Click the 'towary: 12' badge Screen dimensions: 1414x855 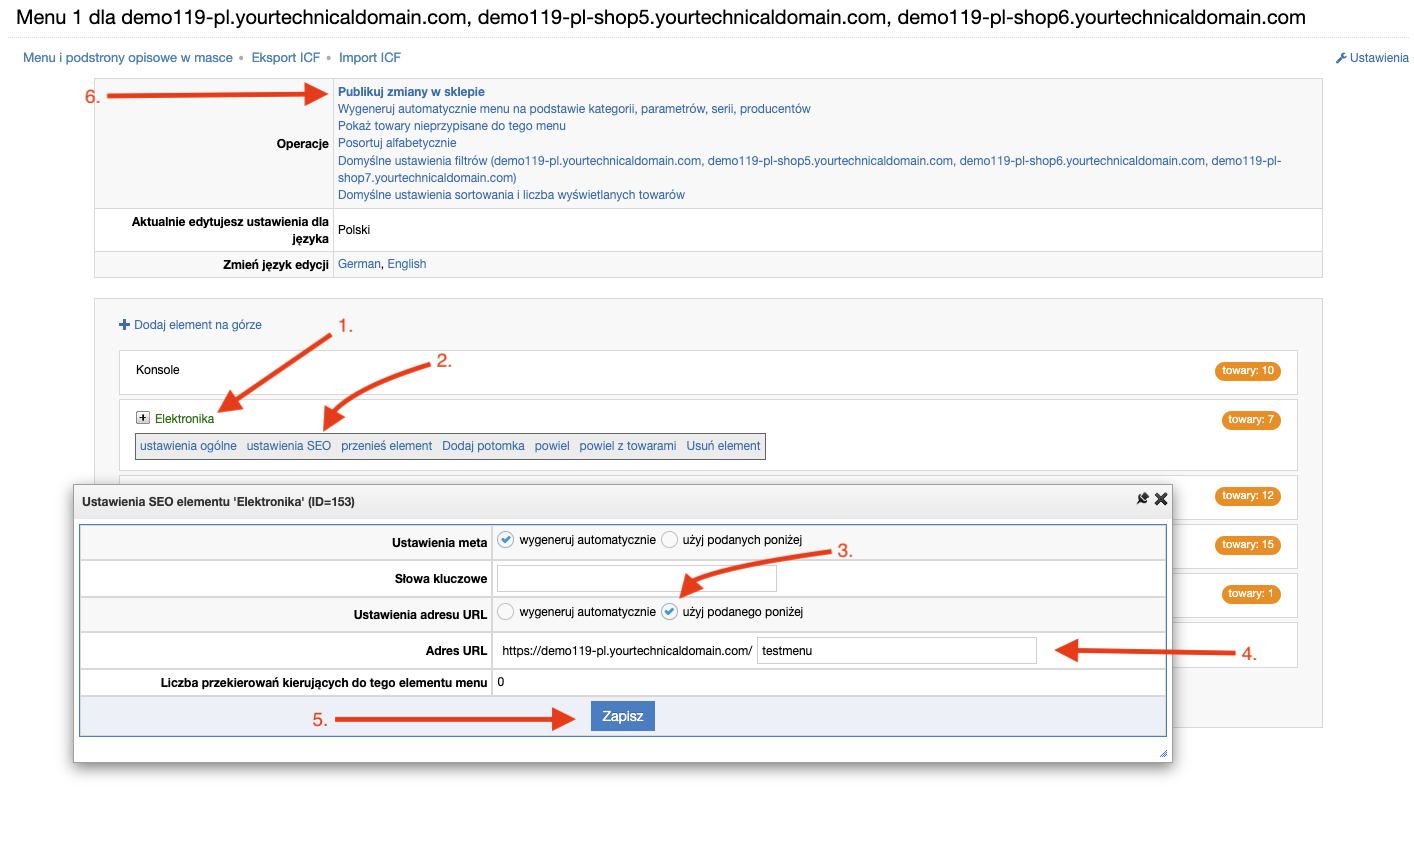click(x=1248, y=496)
